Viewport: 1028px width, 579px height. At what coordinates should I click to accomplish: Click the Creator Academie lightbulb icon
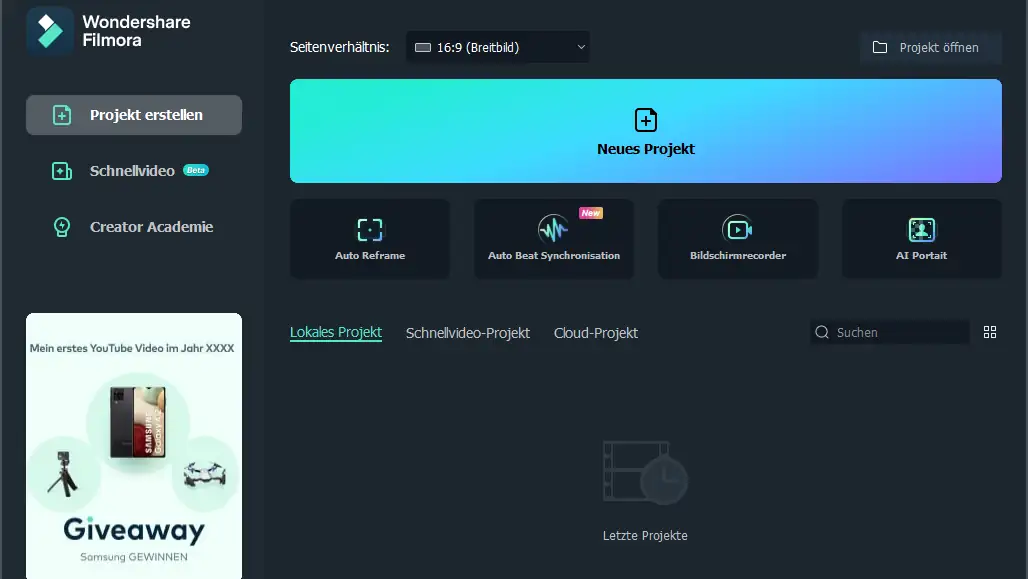(x=62, y=227)
